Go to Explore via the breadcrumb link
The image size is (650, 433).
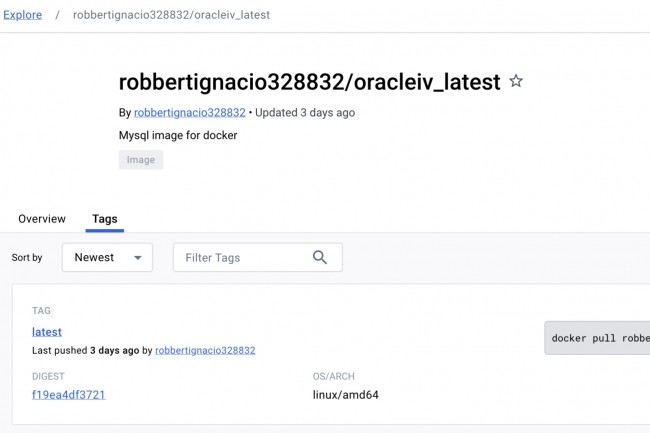tap(23, 15)
